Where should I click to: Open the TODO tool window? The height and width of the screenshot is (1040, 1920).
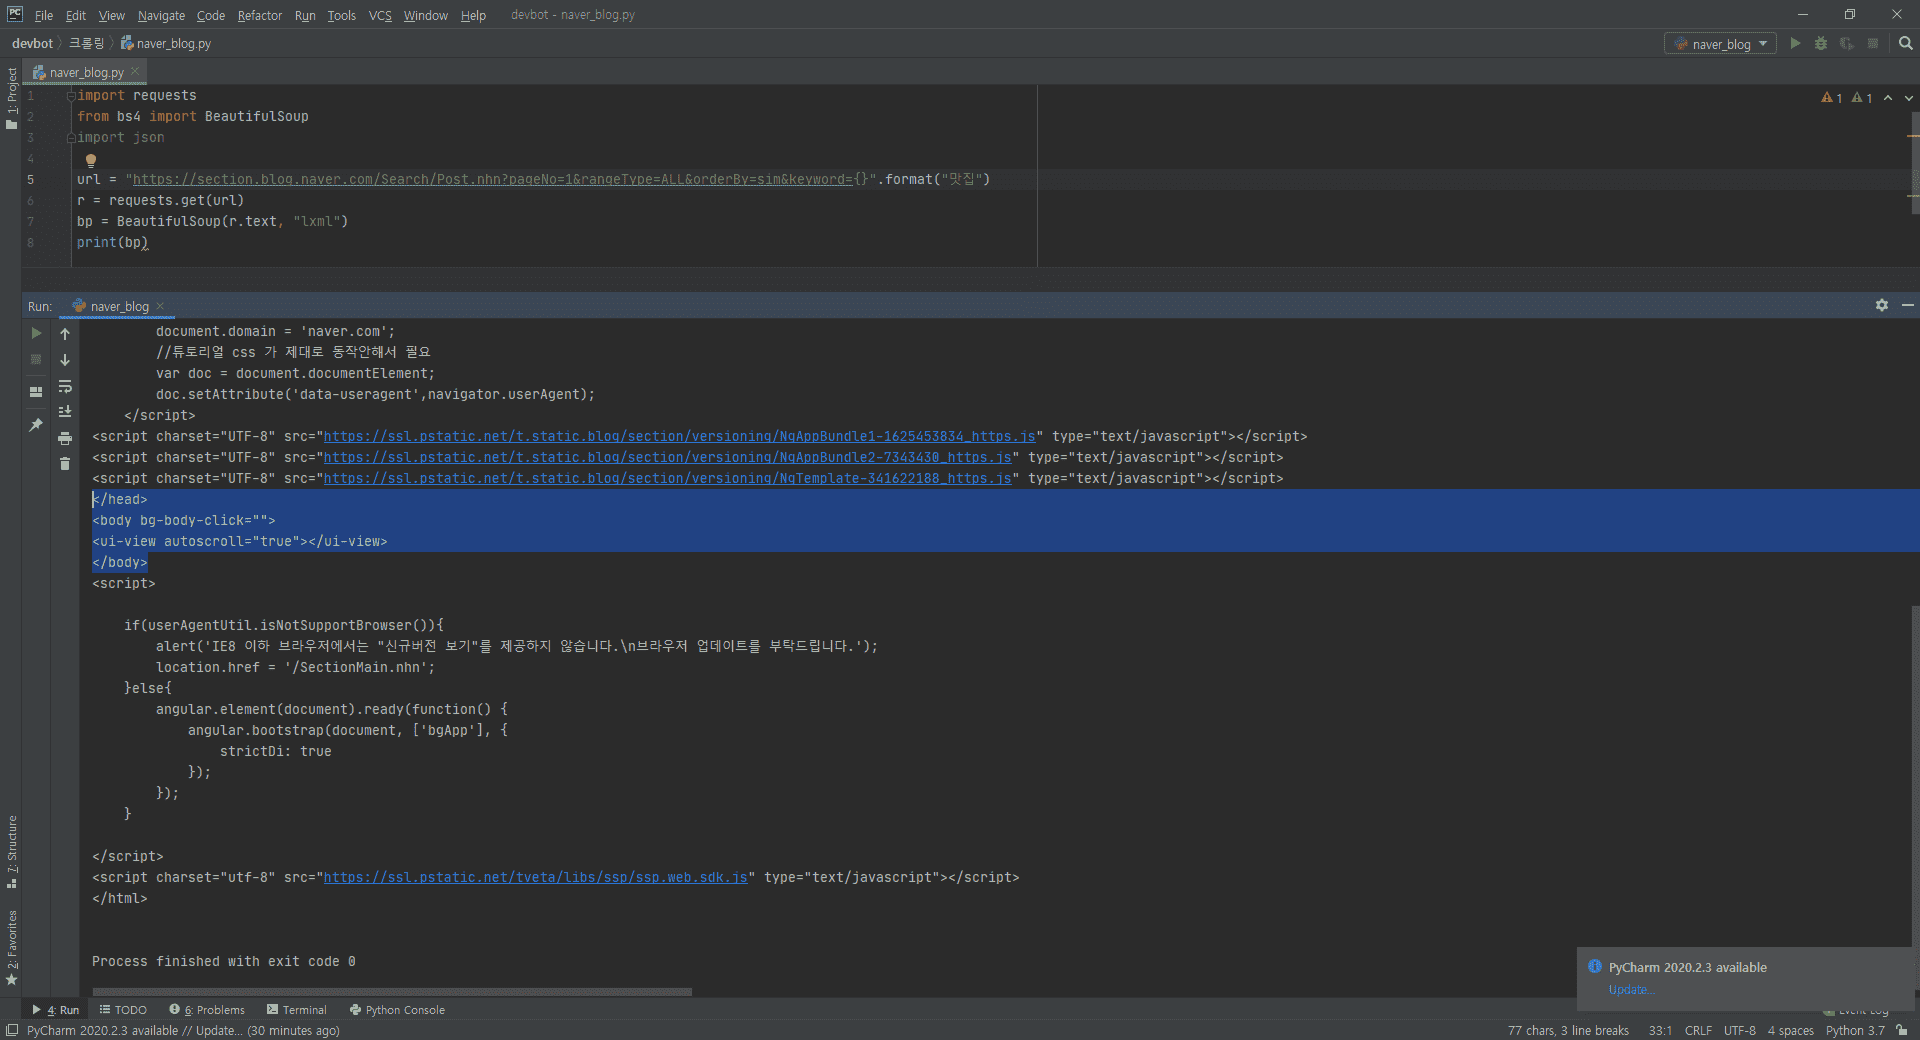pos(123,1010)
